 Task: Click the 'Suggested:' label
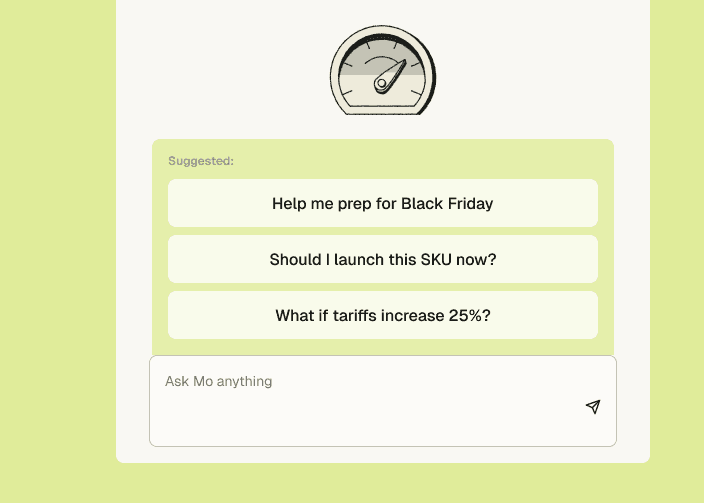[x=200, y=160]
